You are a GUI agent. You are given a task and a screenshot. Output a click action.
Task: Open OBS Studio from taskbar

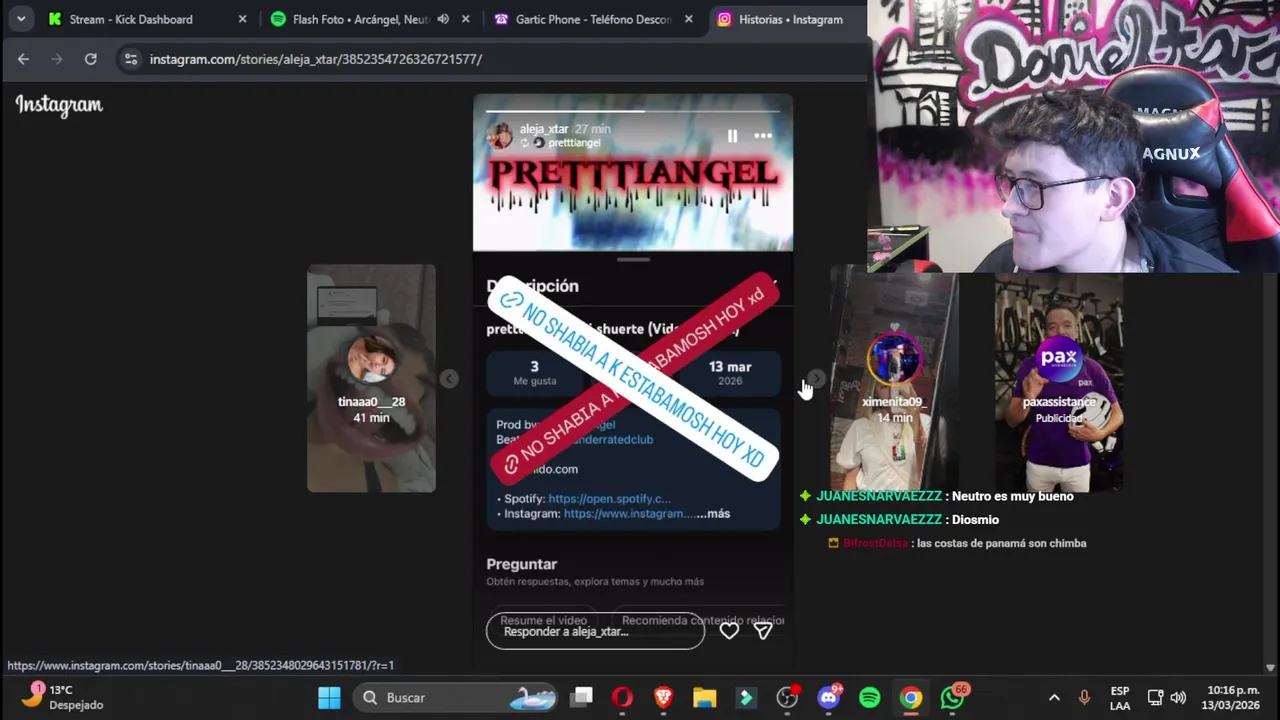[788, 697]
